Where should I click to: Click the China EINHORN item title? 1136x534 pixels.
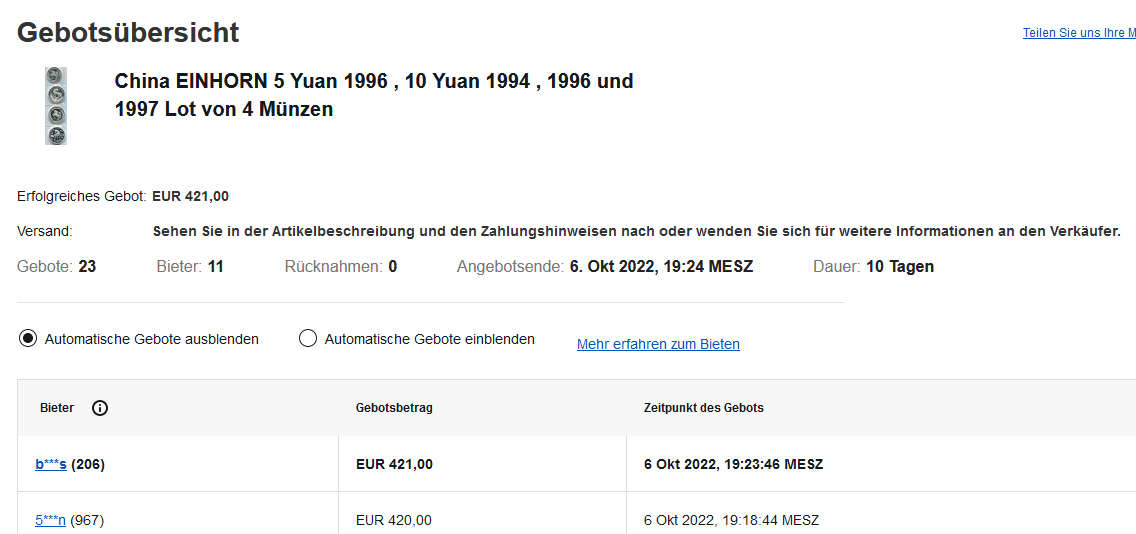point(374,95)
